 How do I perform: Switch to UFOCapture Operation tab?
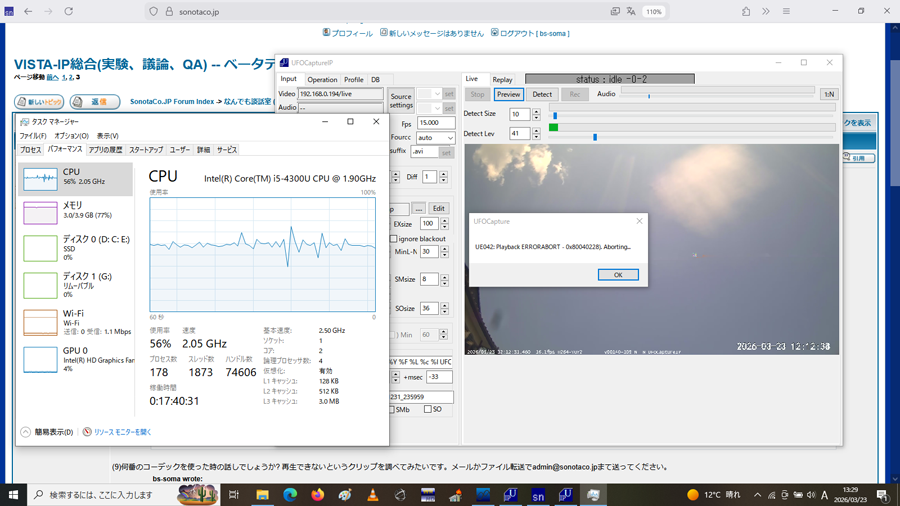click(x=321, y=80)
